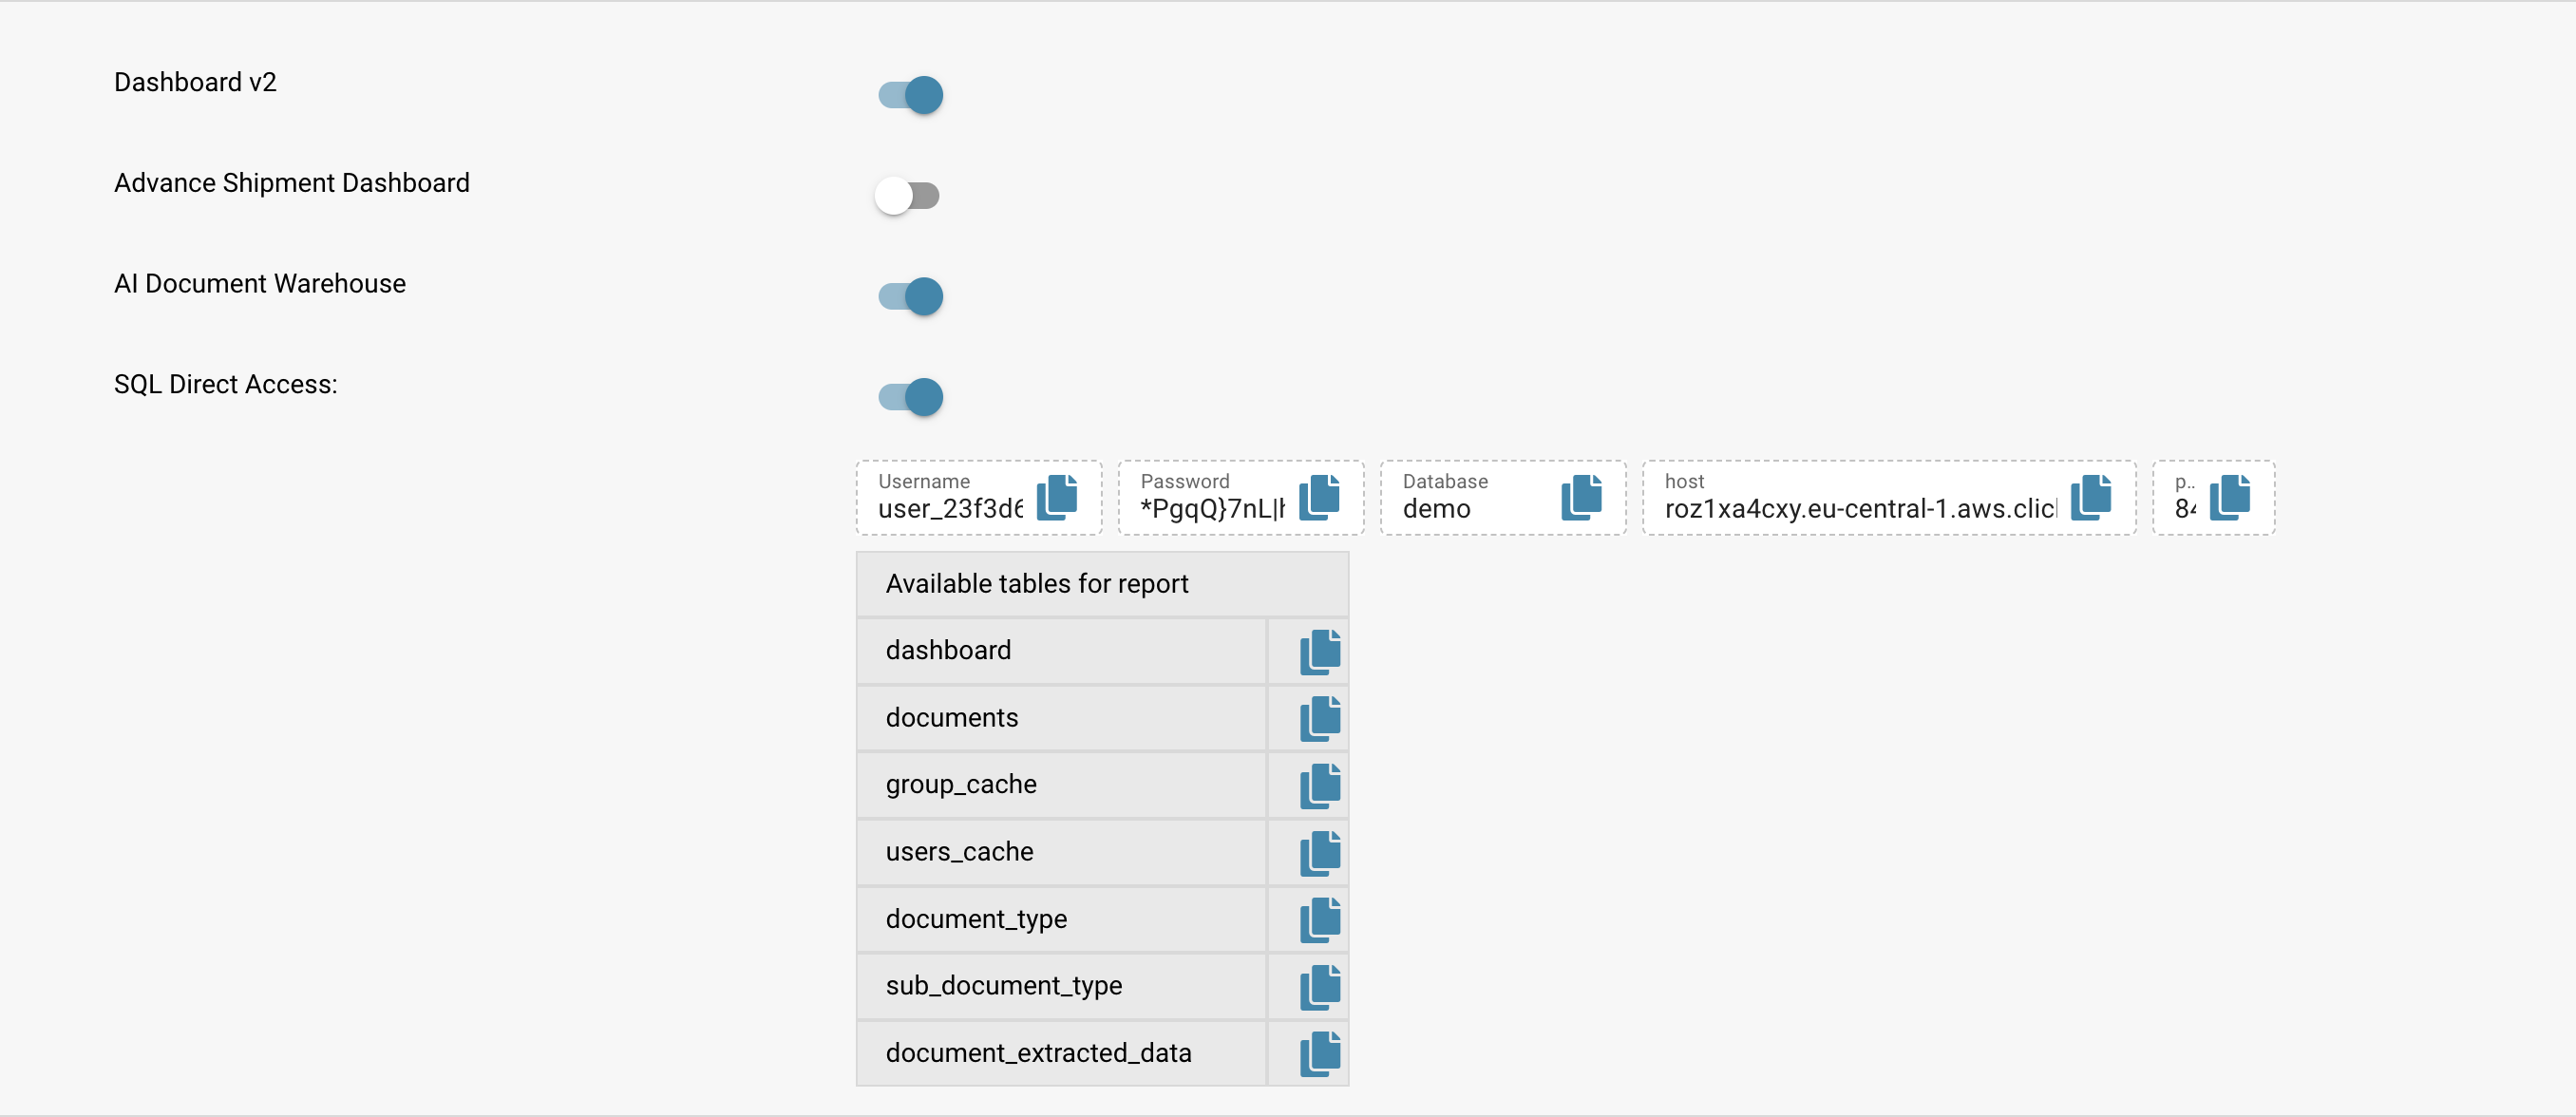2576x1117 pixels.
Task: Copy the document_extracted_data table name
Action: (1319, 1053)
